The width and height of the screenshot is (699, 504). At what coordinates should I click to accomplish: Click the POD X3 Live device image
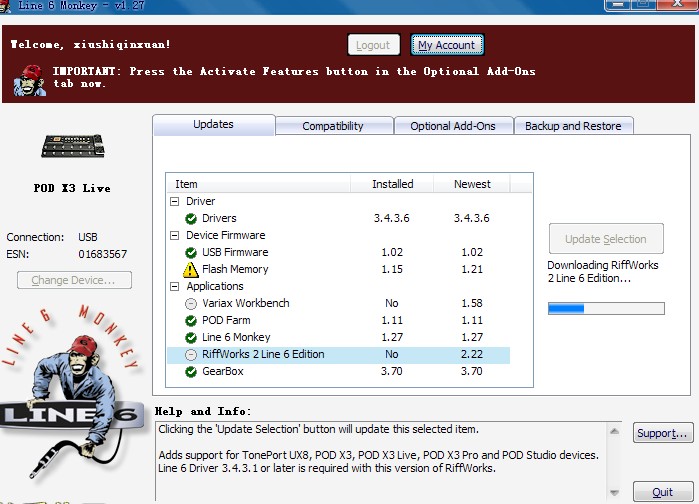73,146
